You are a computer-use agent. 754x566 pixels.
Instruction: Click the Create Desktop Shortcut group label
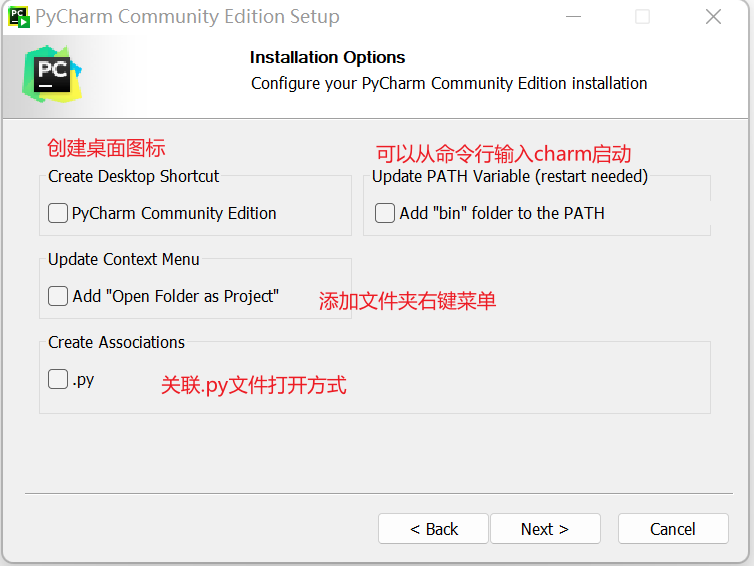pyautogui.click(x=133, y=176)
